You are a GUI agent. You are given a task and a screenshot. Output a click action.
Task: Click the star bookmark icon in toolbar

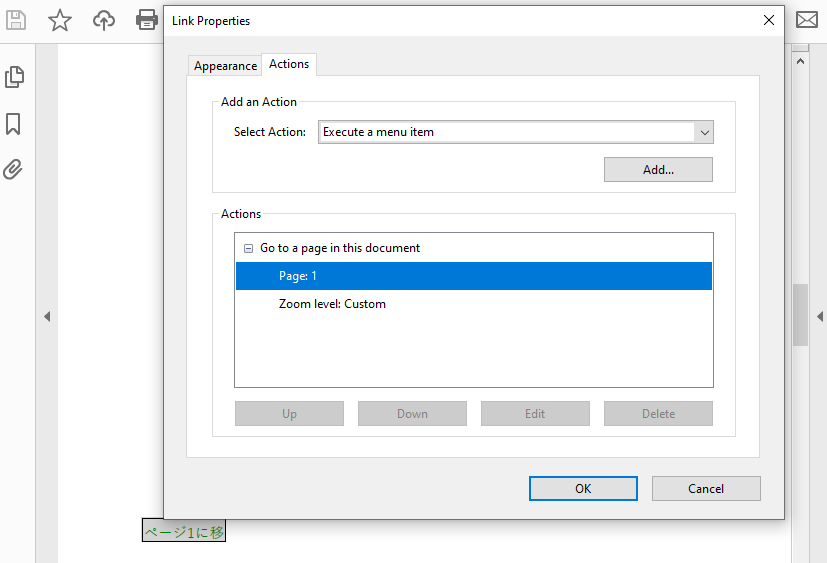pos(60,20)
